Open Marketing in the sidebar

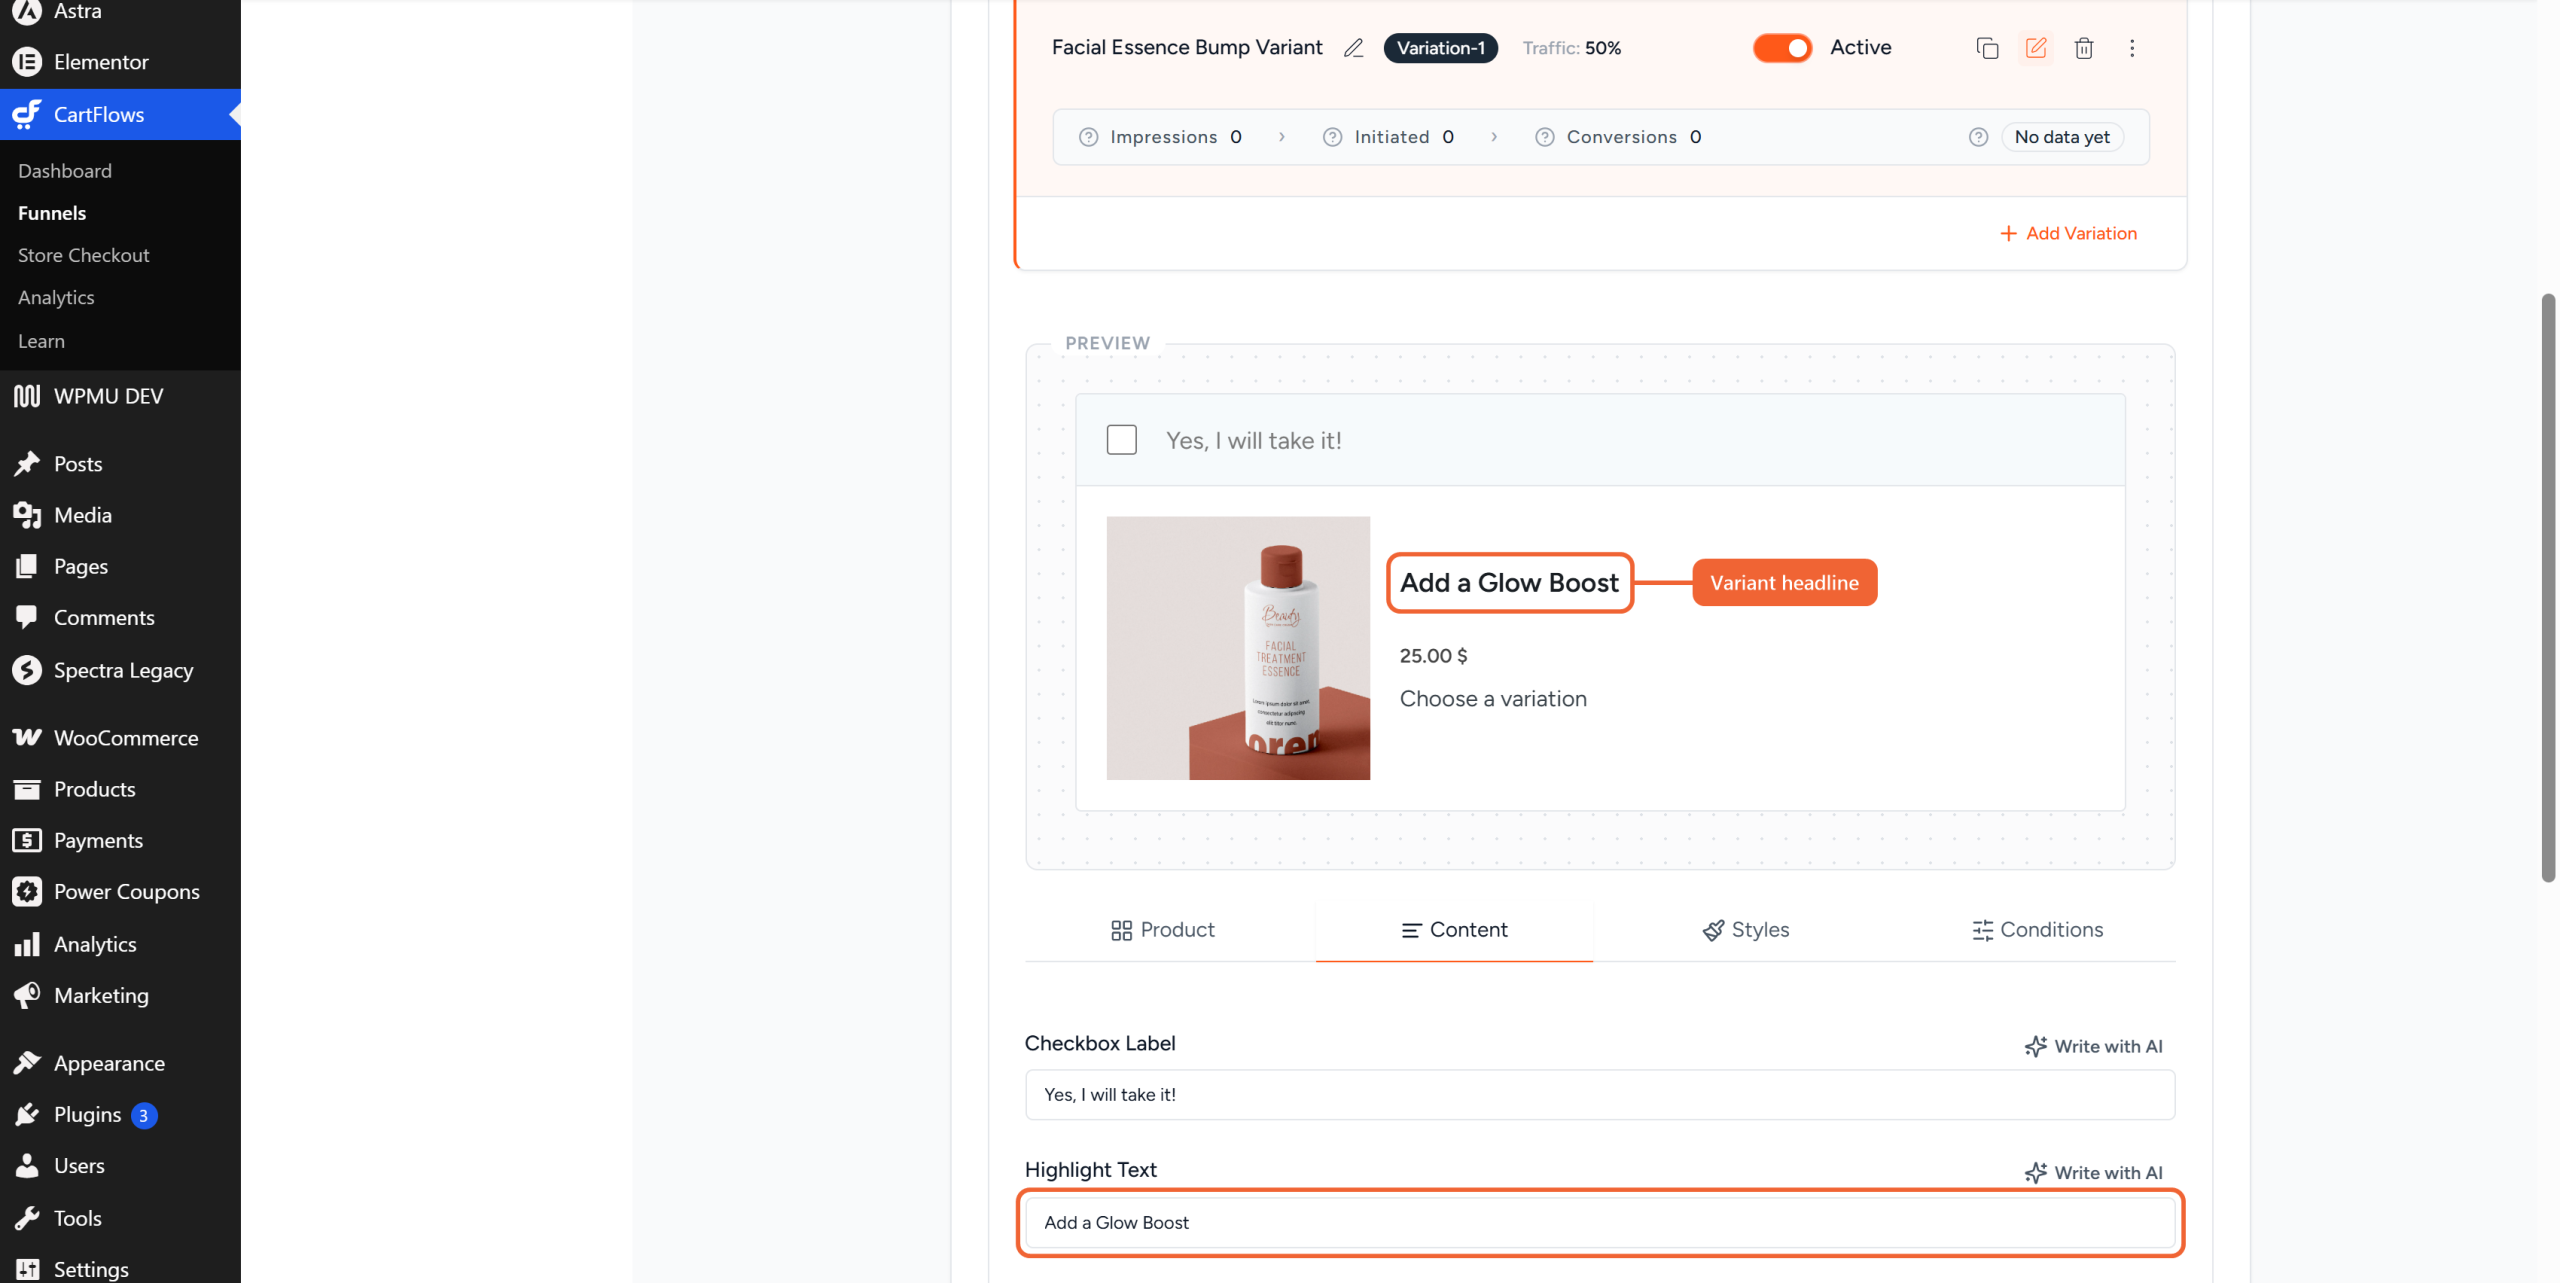120,996
